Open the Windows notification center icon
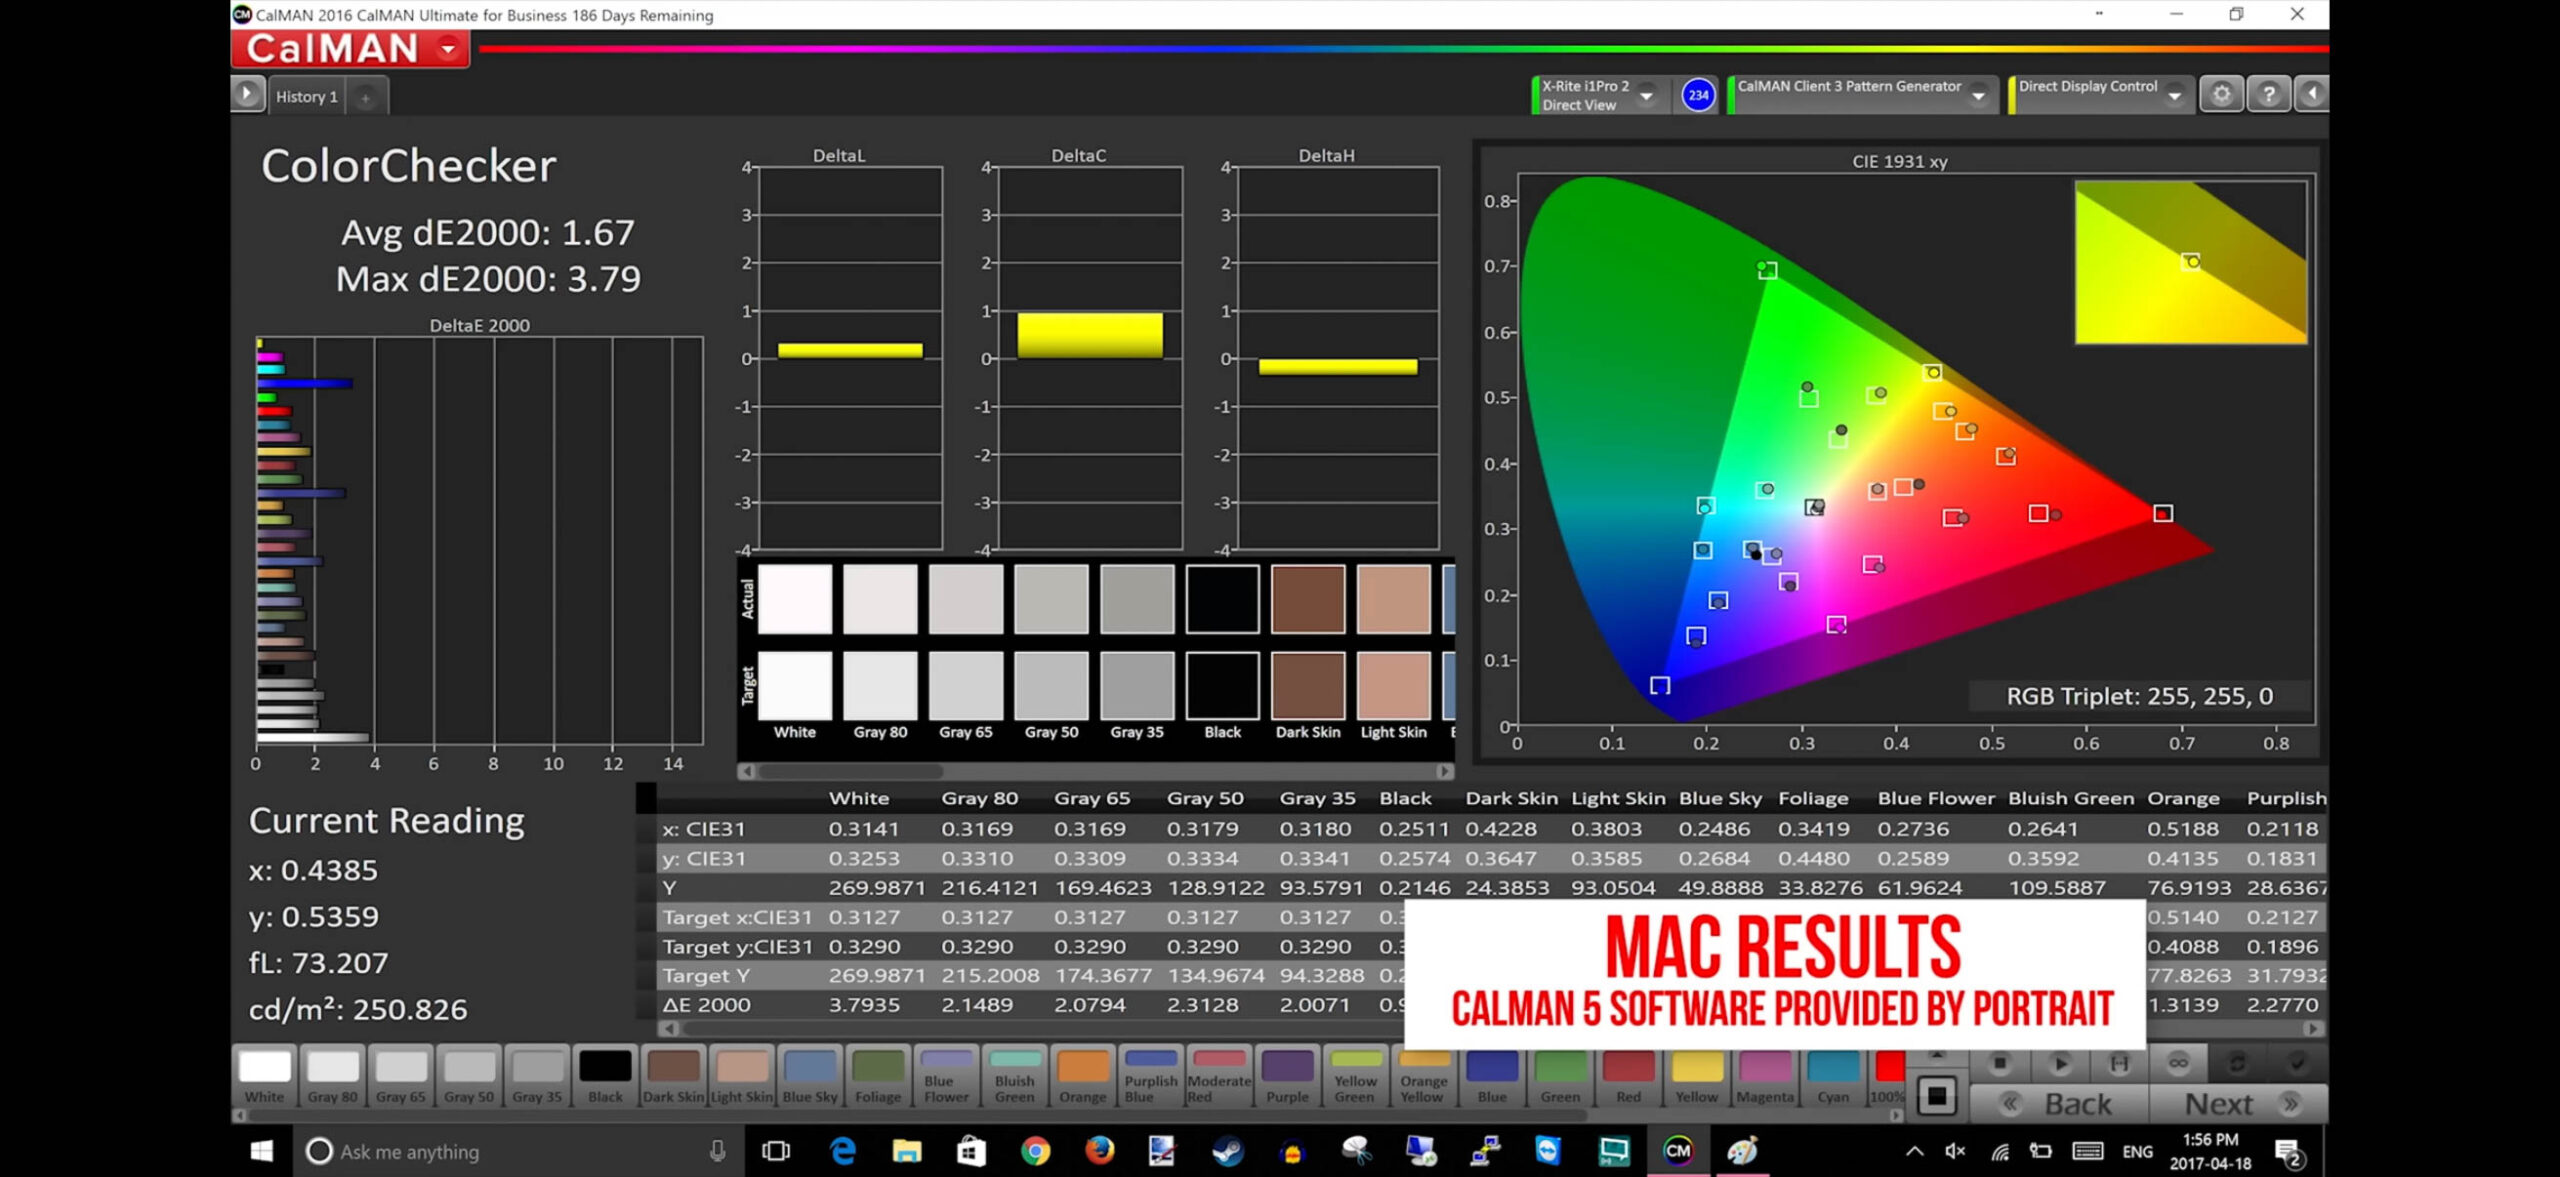The image size is (2560, 1177). [x=2290, y=1153]
